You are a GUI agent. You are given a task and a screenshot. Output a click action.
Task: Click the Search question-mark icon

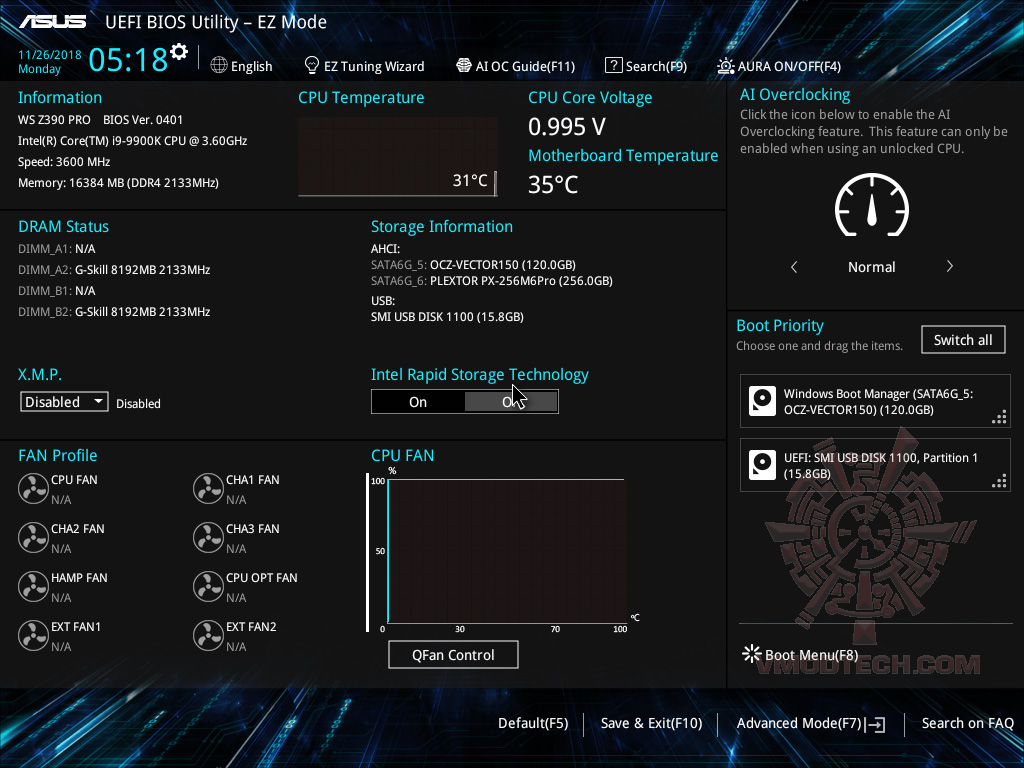point(613,65)
